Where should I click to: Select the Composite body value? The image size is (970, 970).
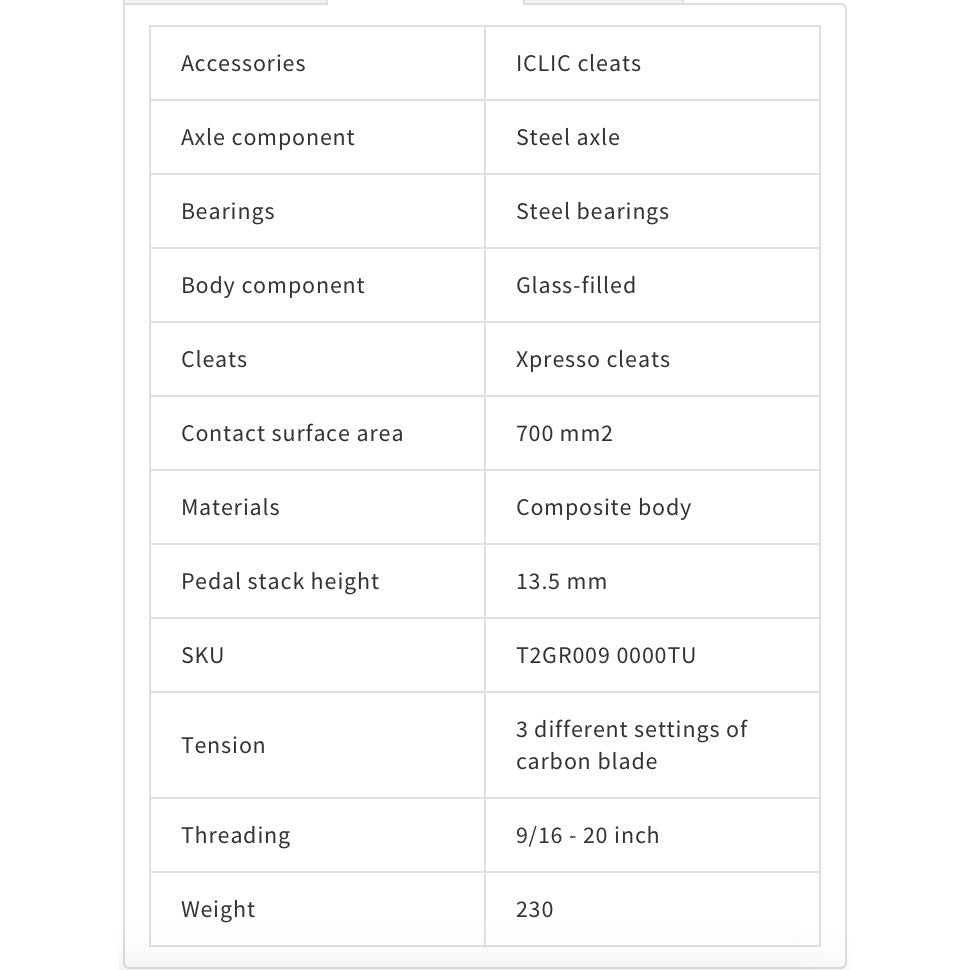coord(603,508)
